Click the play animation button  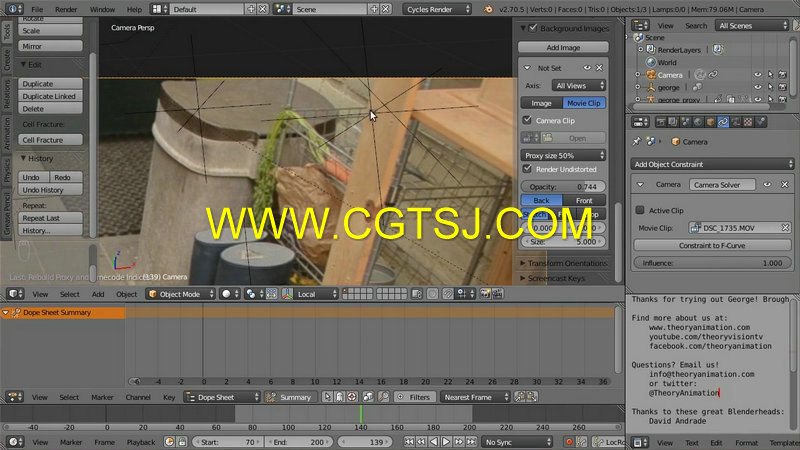446,442
